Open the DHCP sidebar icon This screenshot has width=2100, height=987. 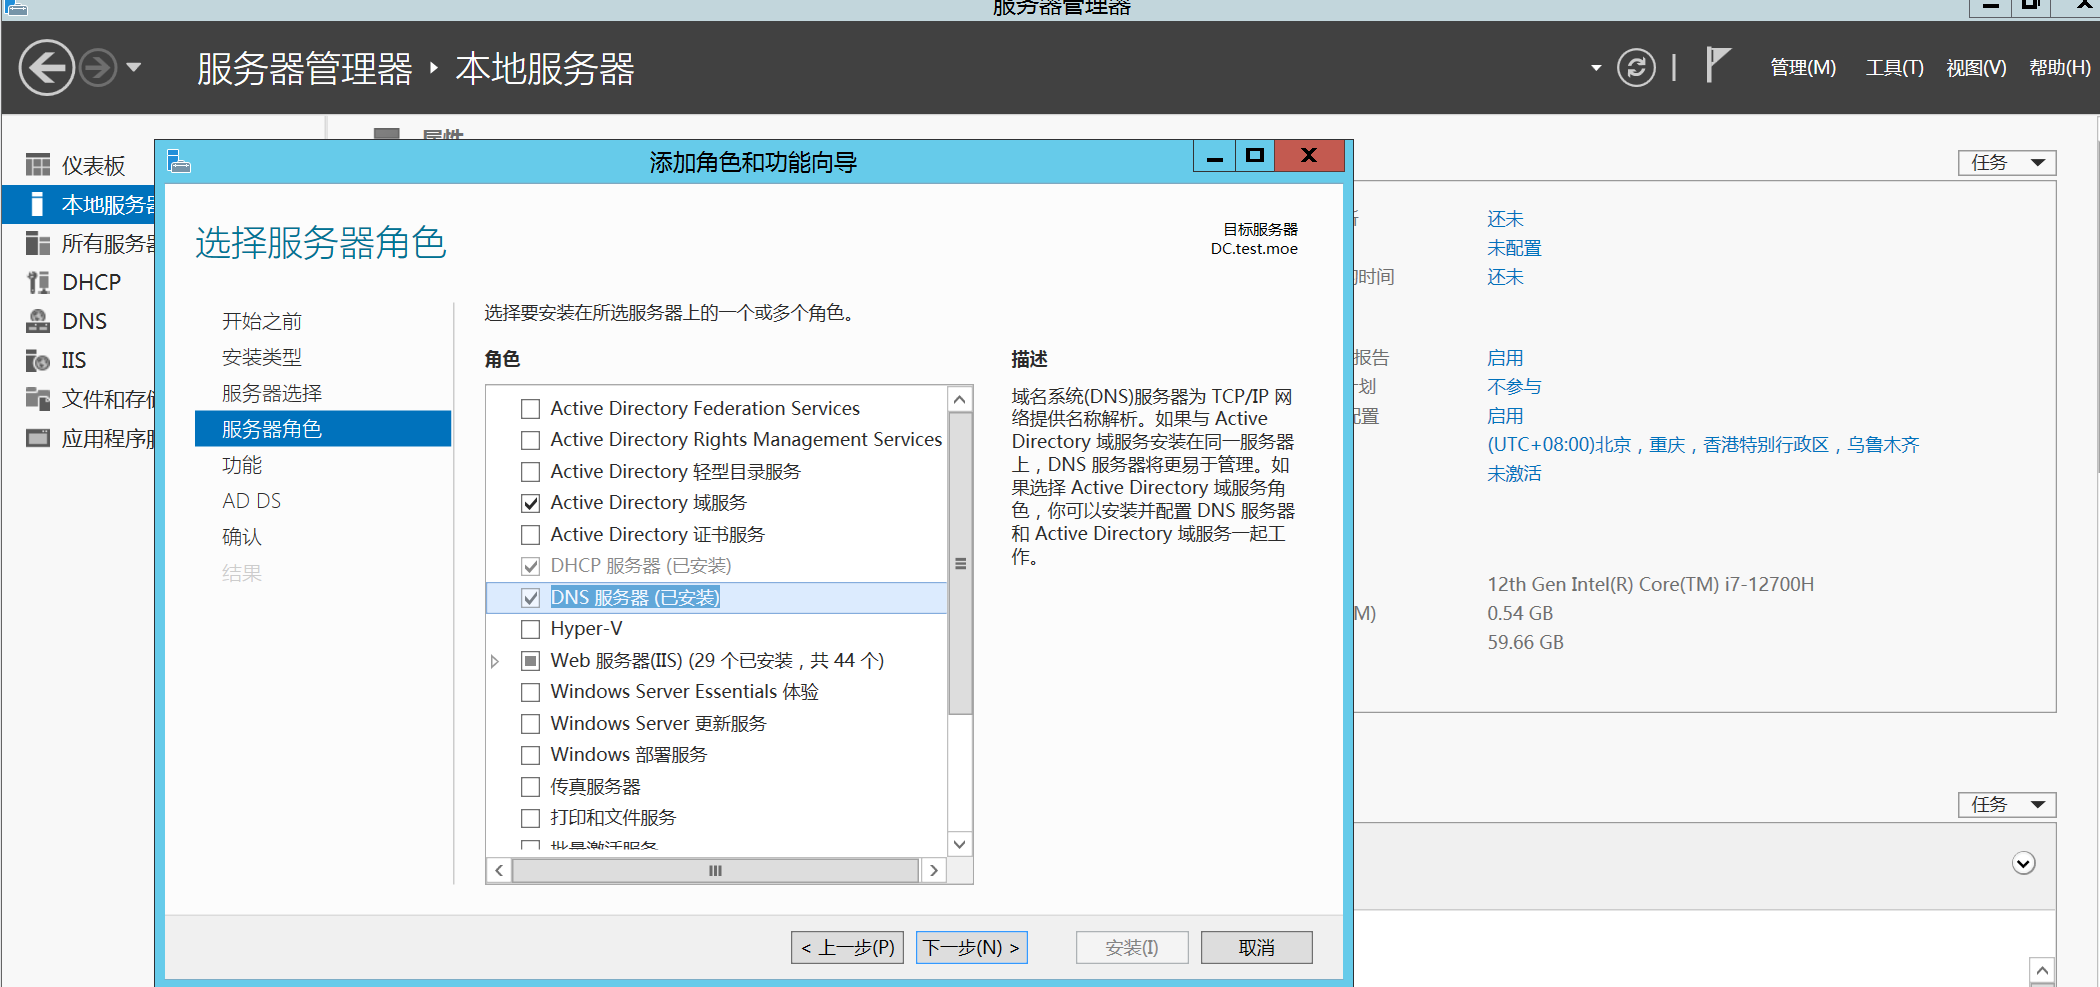click(38, 282)
